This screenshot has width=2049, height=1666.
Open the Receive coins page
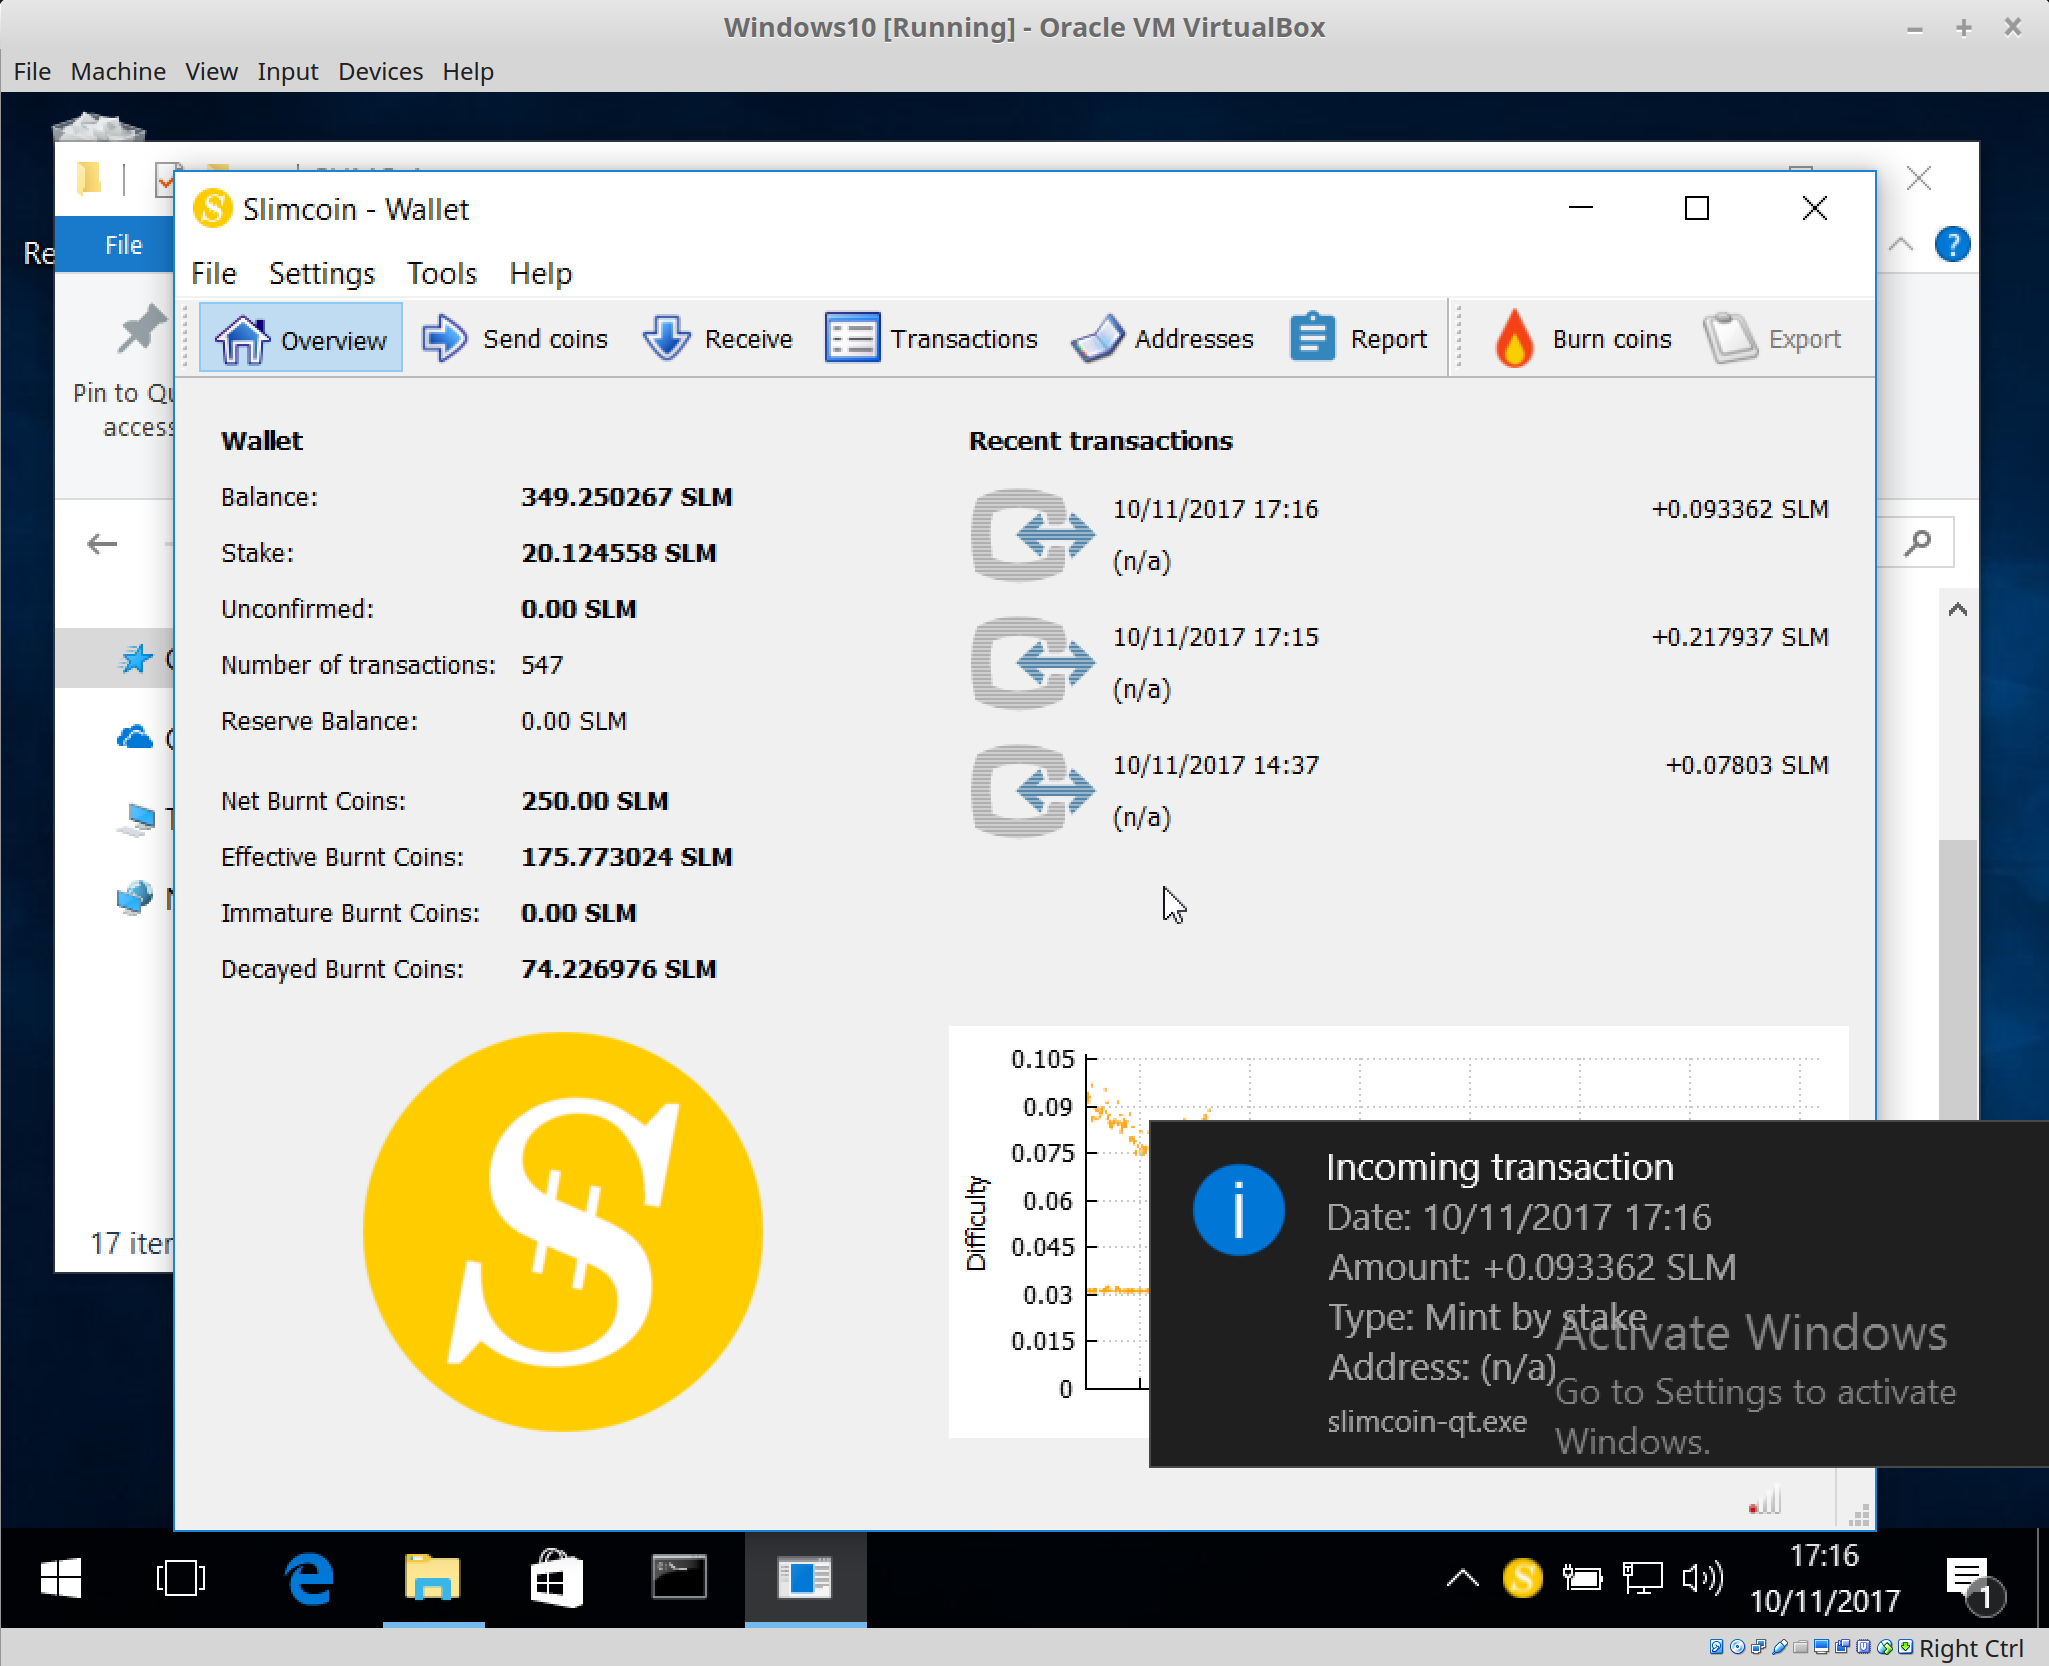(x=717, y=339)
